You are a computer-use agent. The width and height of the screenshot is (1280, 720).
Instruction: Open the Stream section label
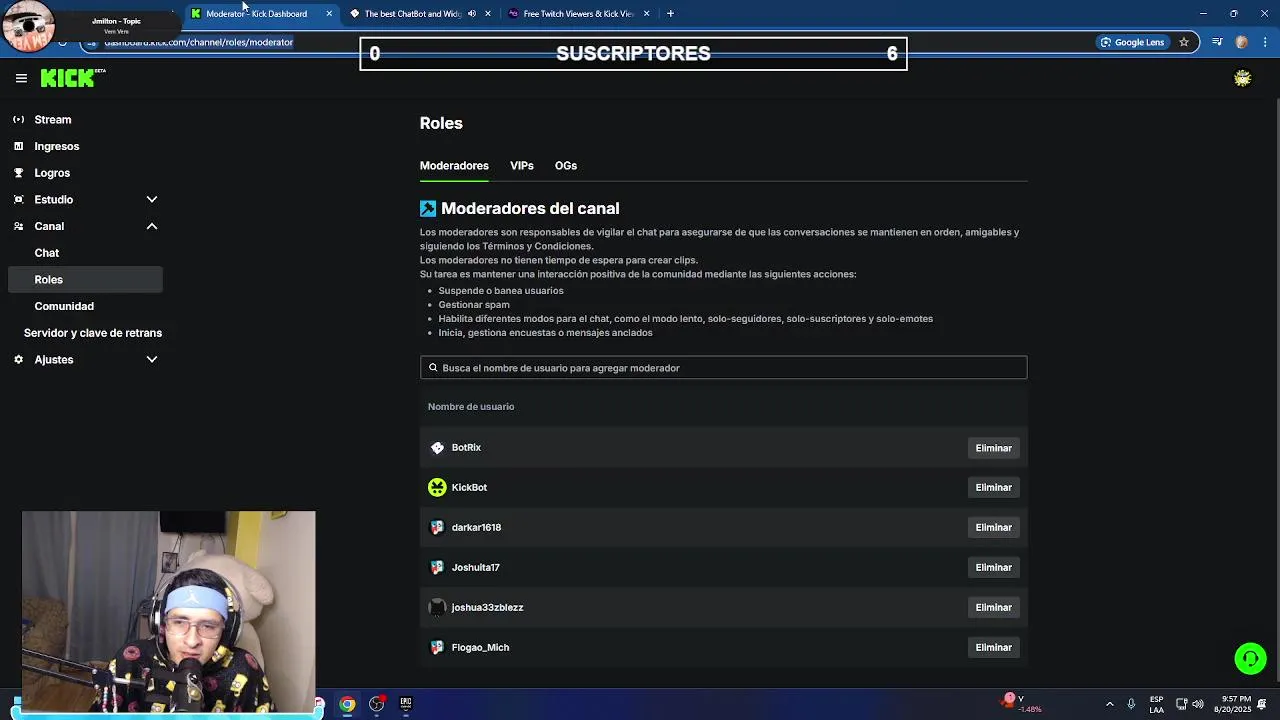52,120
